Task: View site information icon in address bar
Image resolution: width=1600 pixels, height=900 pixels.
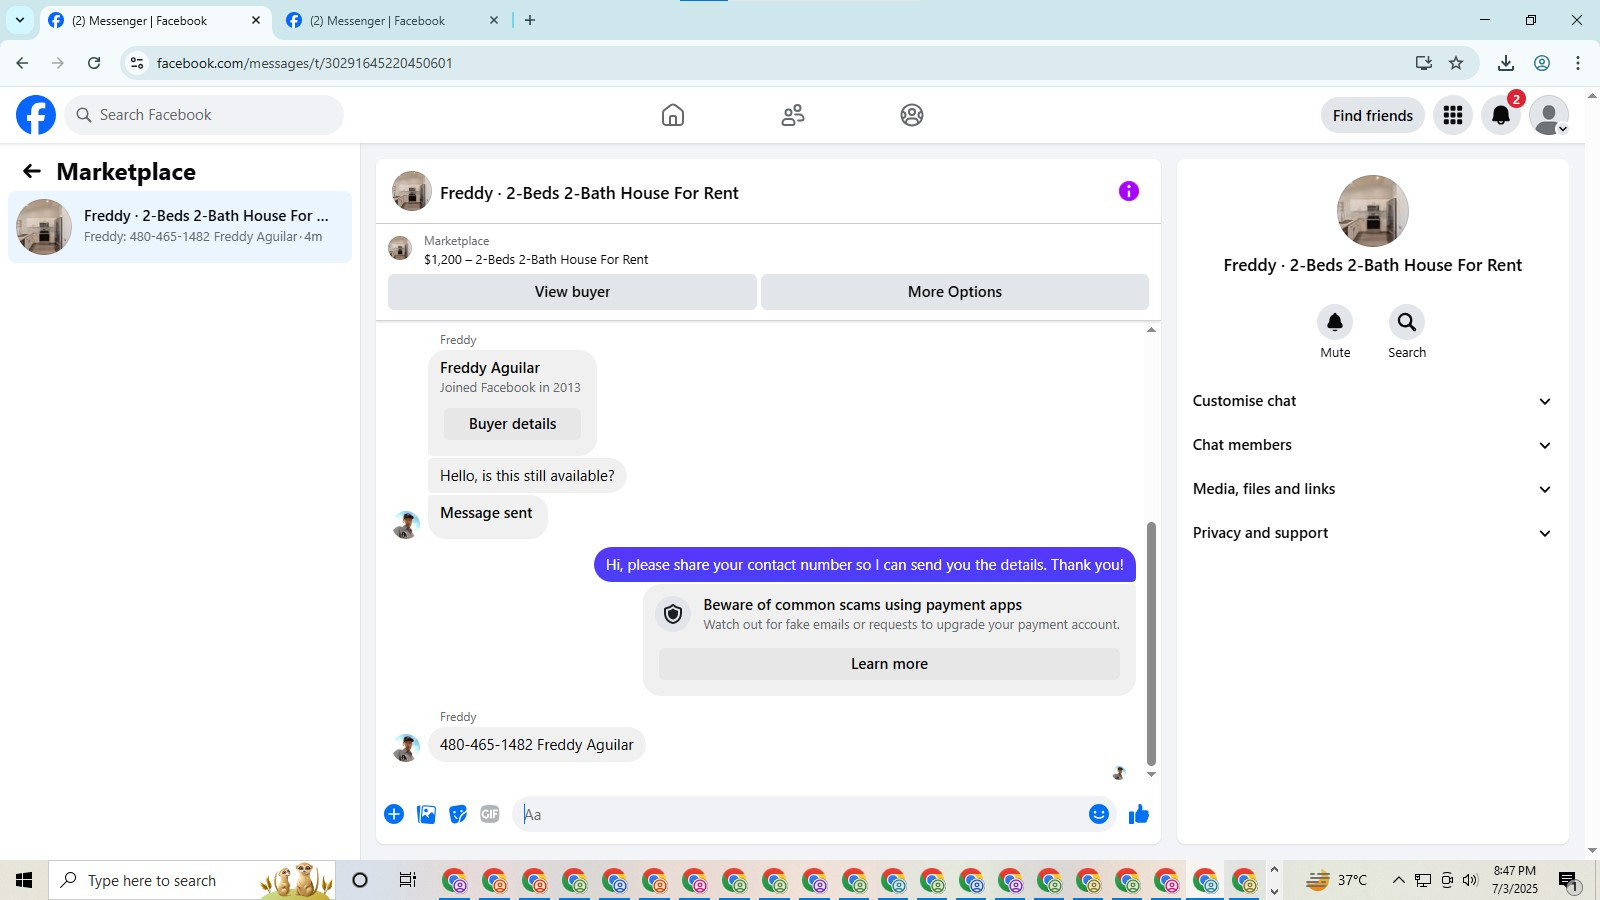Action: [x=137, y=63]
